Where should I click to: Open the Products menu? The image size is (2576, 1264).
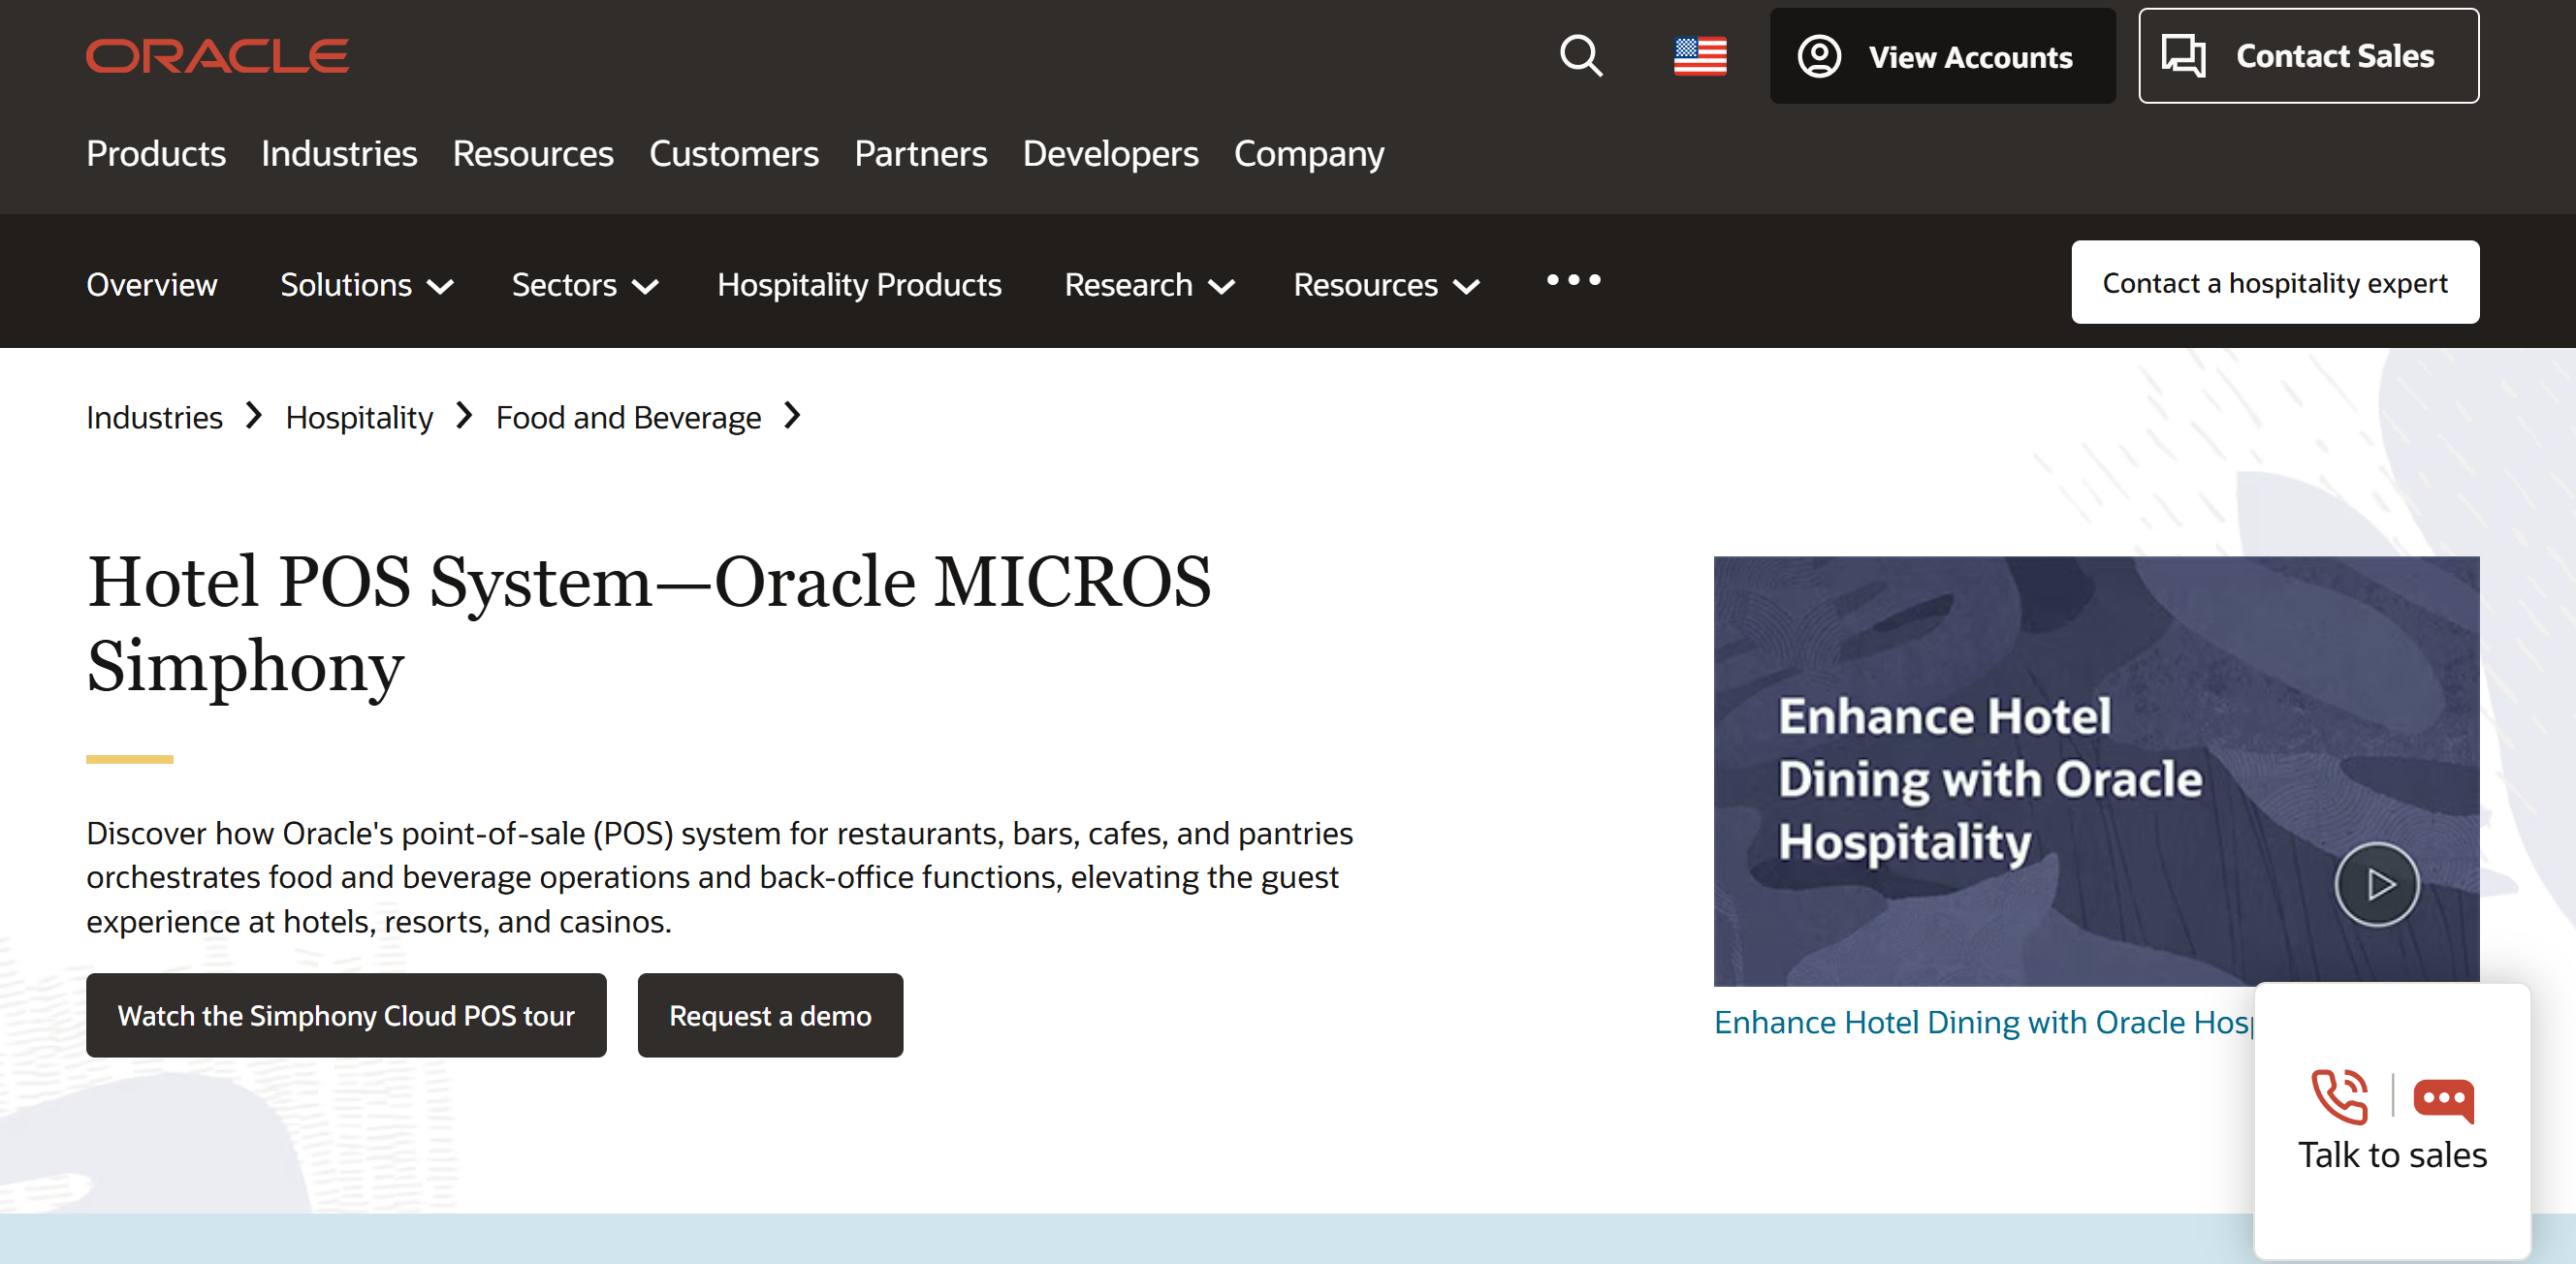[156, 153]
